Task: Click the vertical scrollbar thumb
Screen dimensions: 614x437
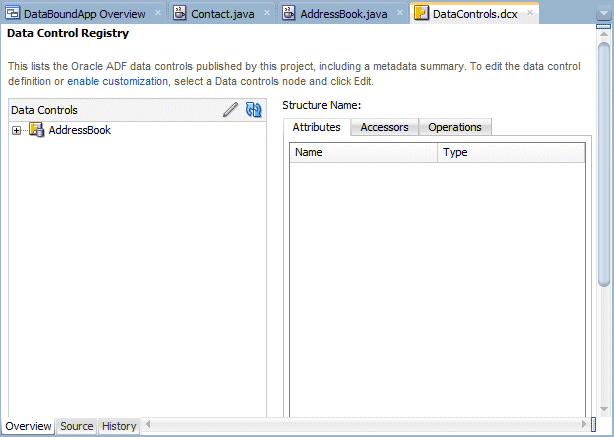Action: (x=604, y=164)
